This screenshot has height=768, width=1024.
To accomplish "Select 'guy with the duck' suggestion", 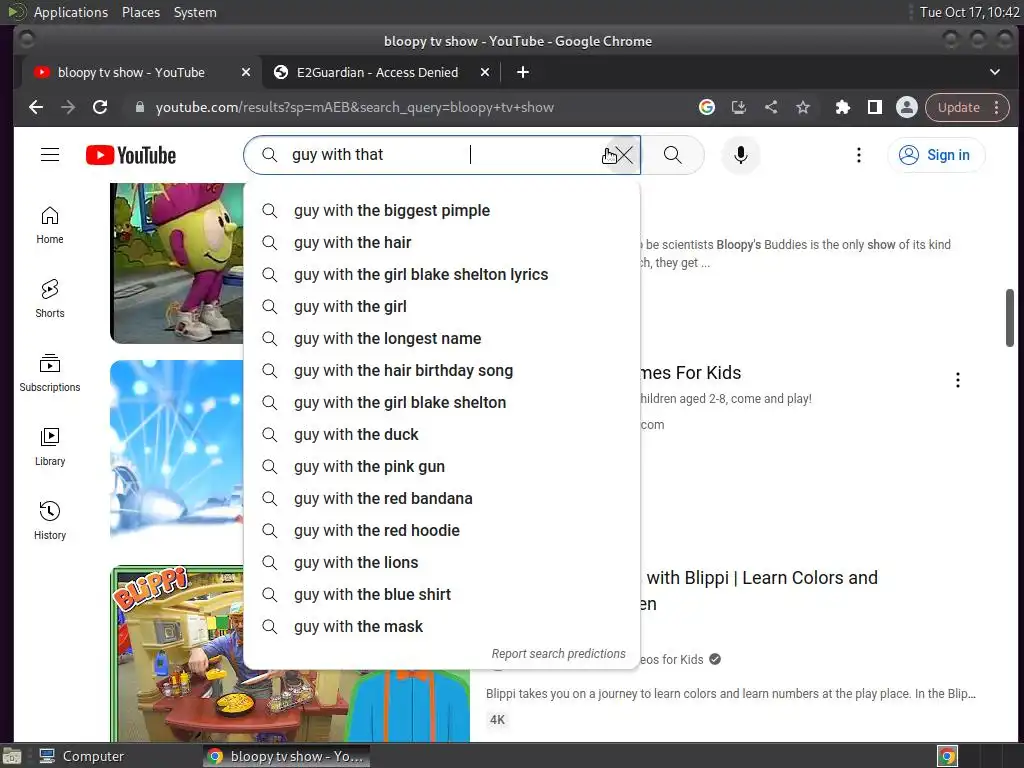I will 441,434.
